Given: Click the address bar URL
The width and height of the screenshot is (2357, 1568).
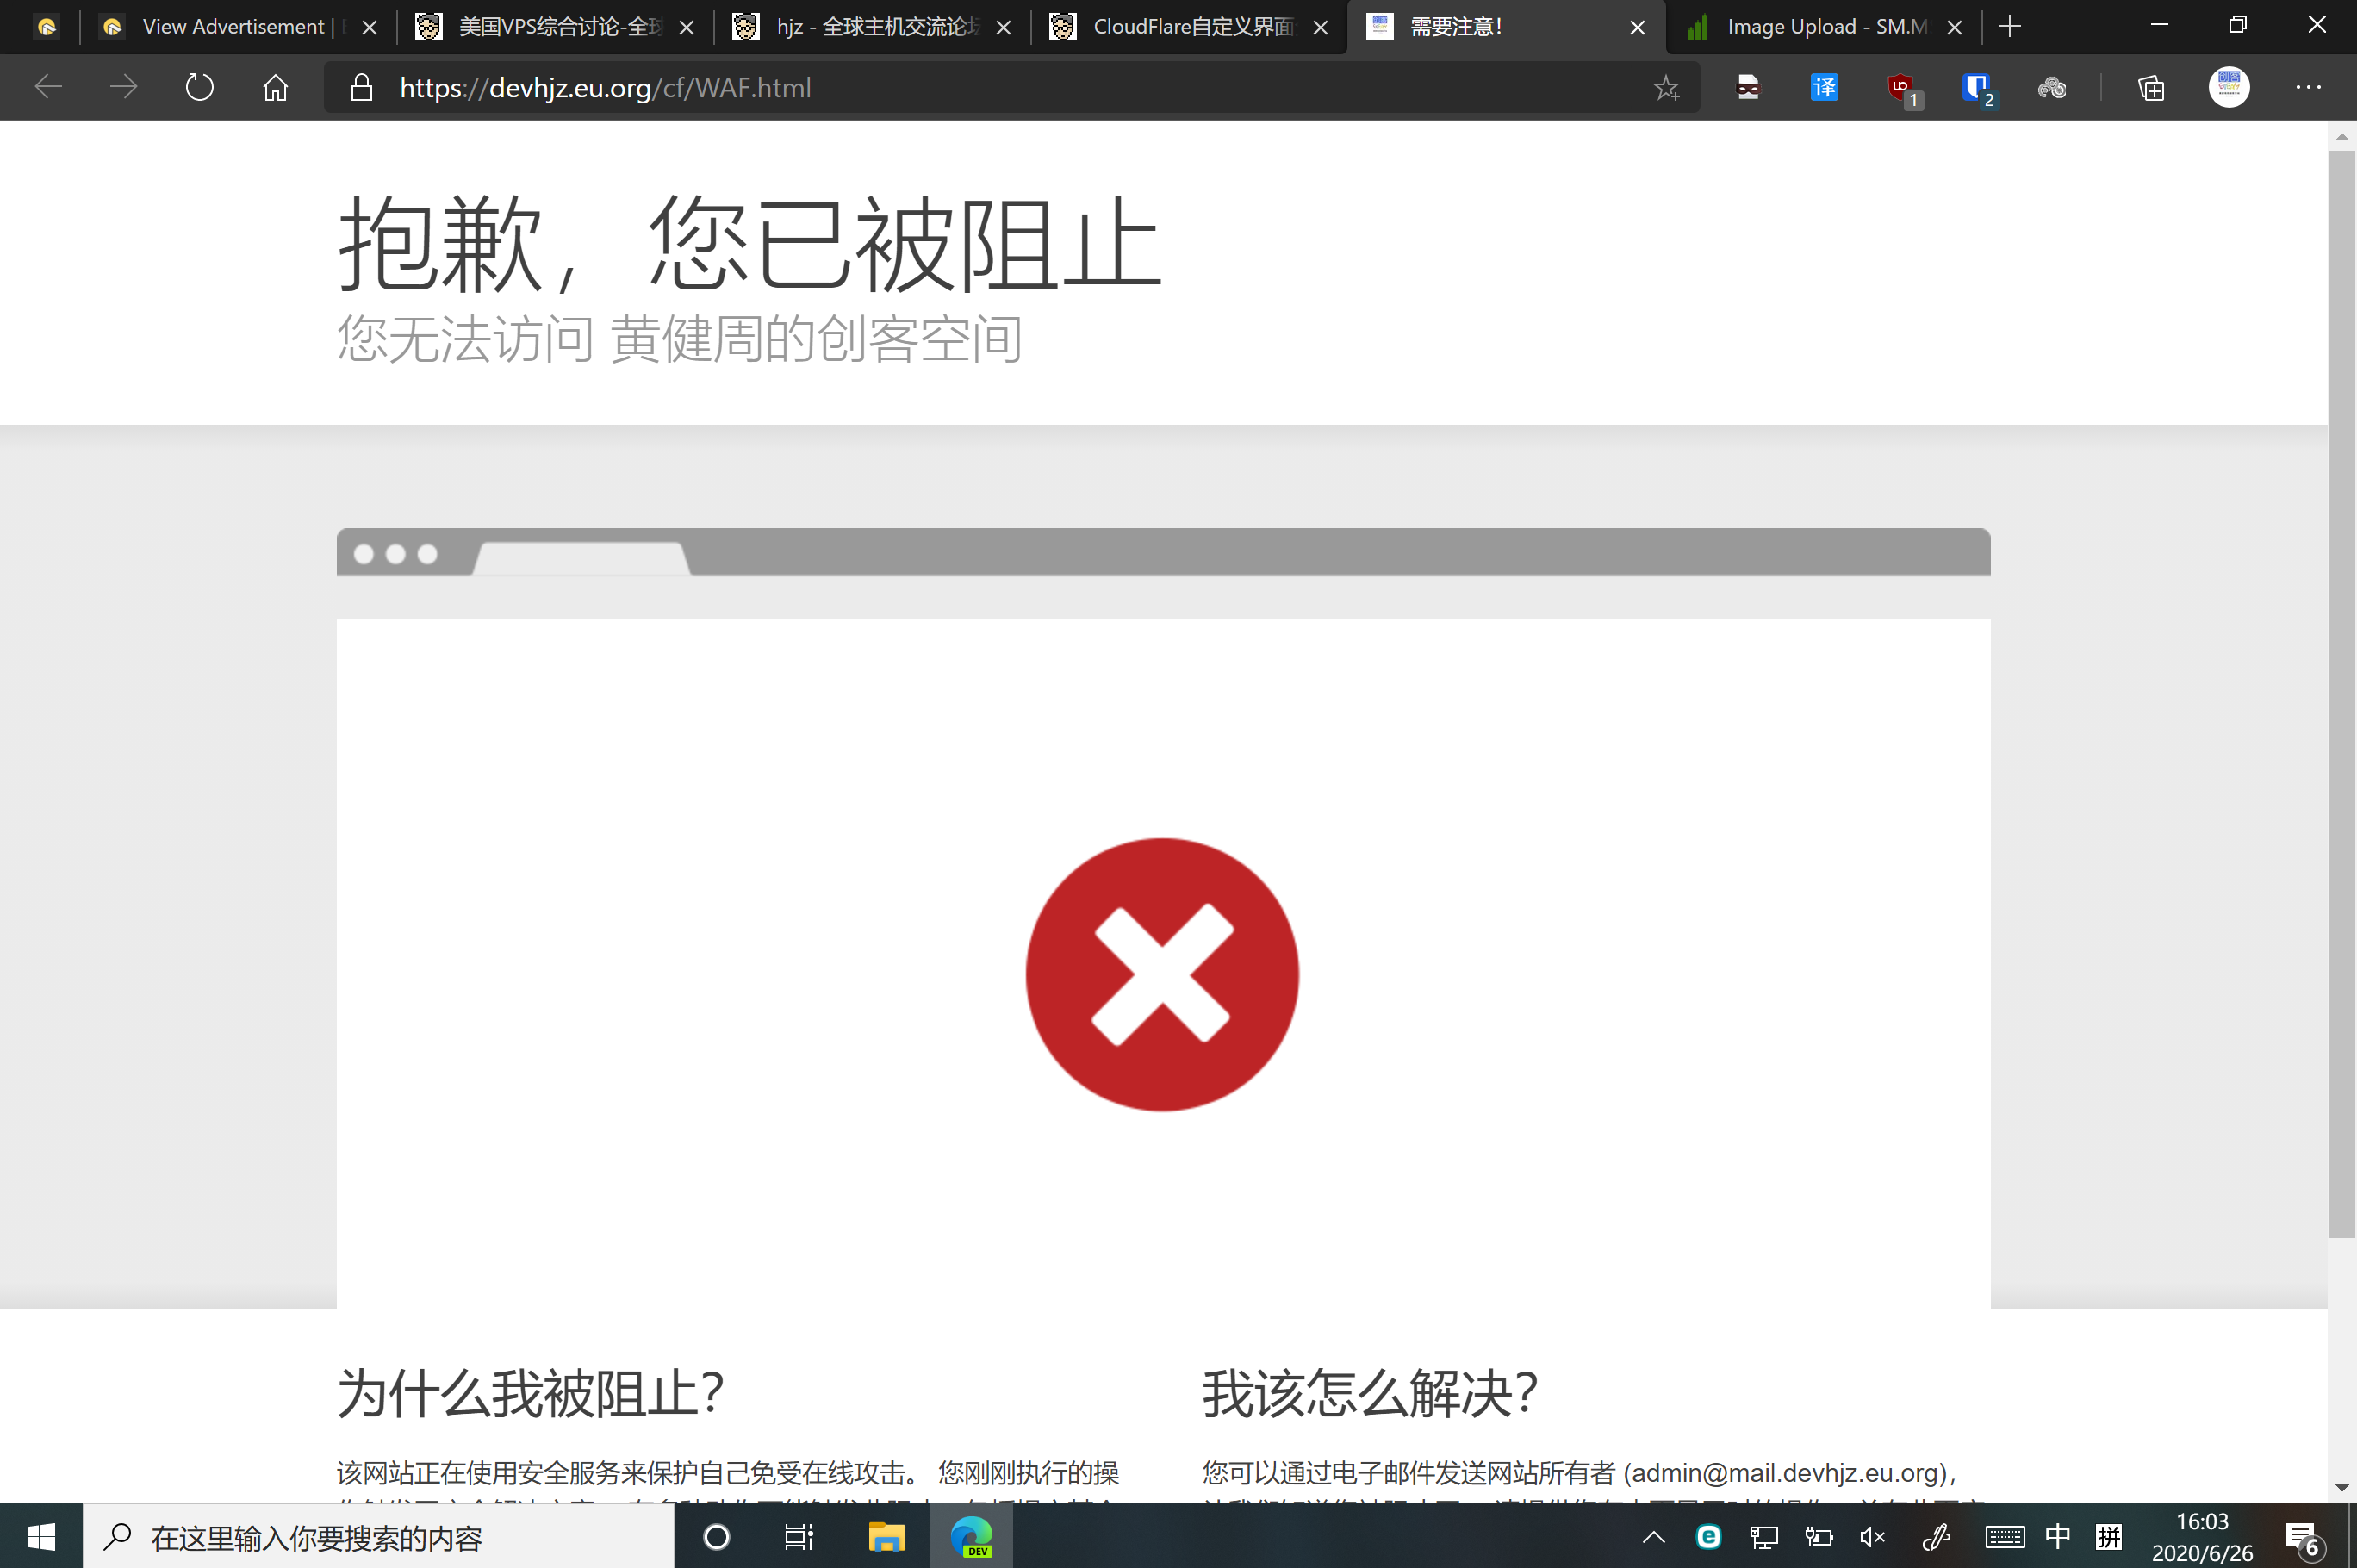Looking at the screenshot, I should 605,88.
